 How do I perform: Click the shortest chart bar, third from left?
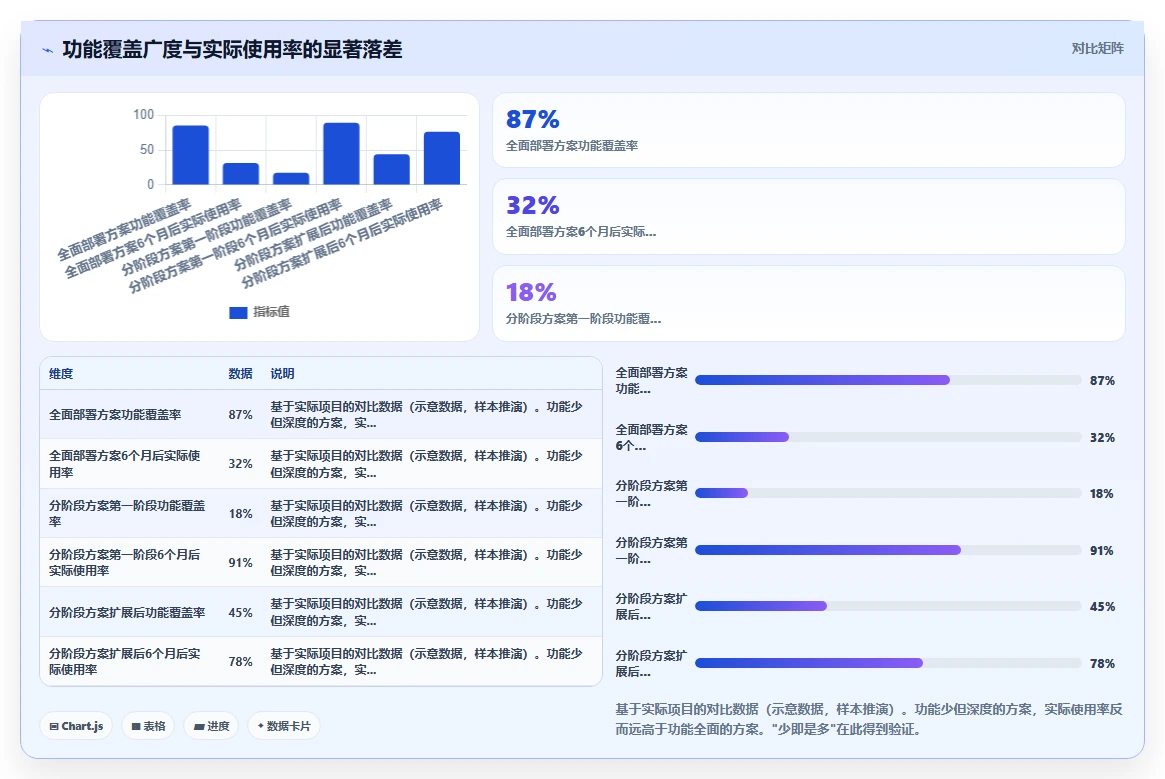[291, 178]
